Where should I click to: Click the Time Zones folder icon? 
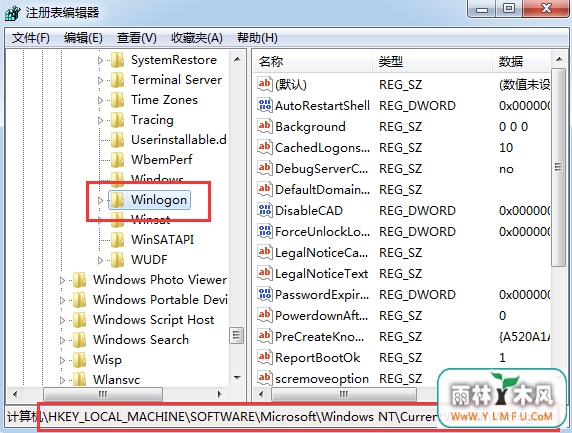pyautogui.click(x=117, y=100)
